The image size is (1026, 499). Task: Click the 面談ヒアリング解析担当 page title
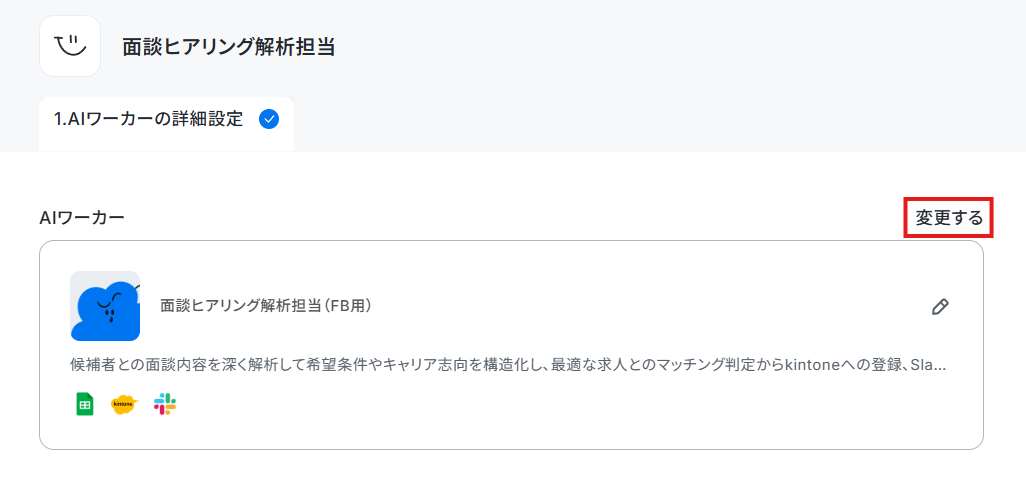tap(228, 47)
